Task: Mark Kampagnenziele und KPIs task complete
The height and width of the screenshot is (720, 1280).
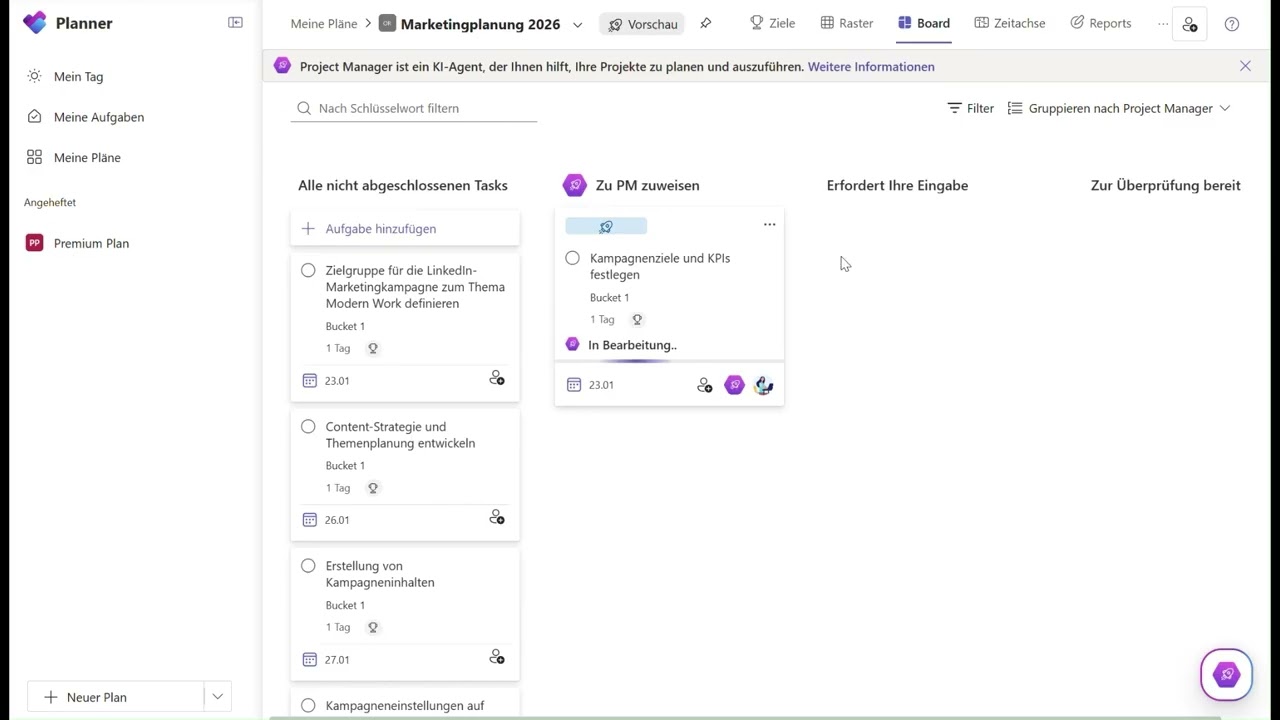Action: pyautogui.click(x=572, y=258)
